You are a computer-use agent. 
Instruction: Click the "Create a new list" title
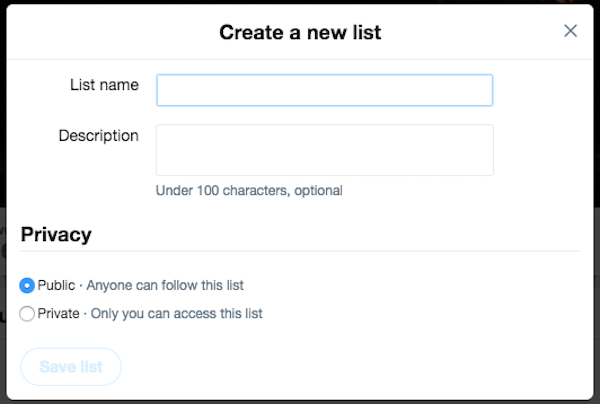pos(300,32)
